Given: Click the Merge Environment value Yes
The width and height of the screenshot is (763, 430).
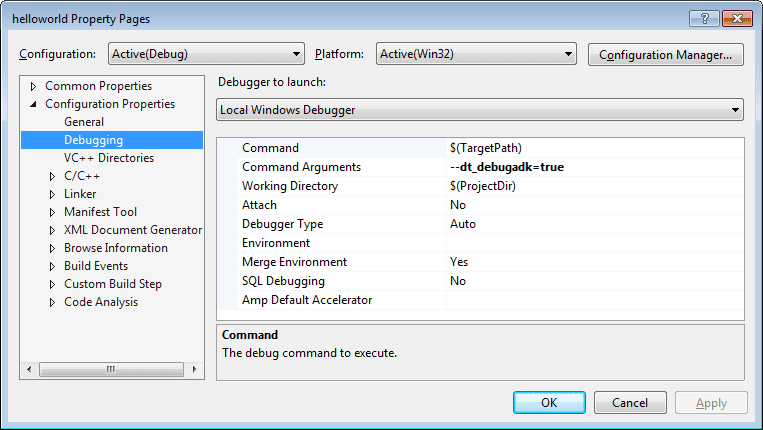Looking at the screenshot, I should pos(595,262).
